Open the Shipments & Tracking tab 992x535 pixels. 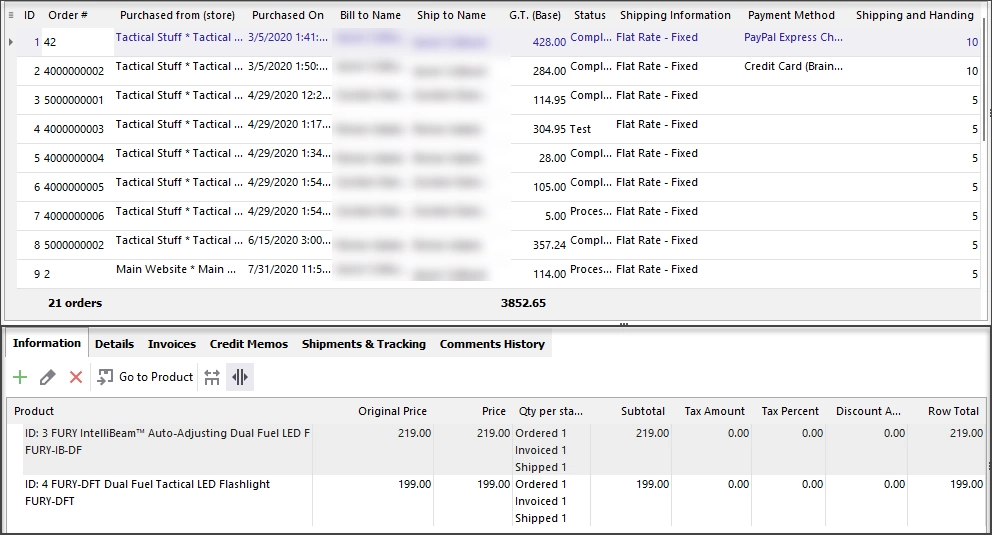(364, 344)
